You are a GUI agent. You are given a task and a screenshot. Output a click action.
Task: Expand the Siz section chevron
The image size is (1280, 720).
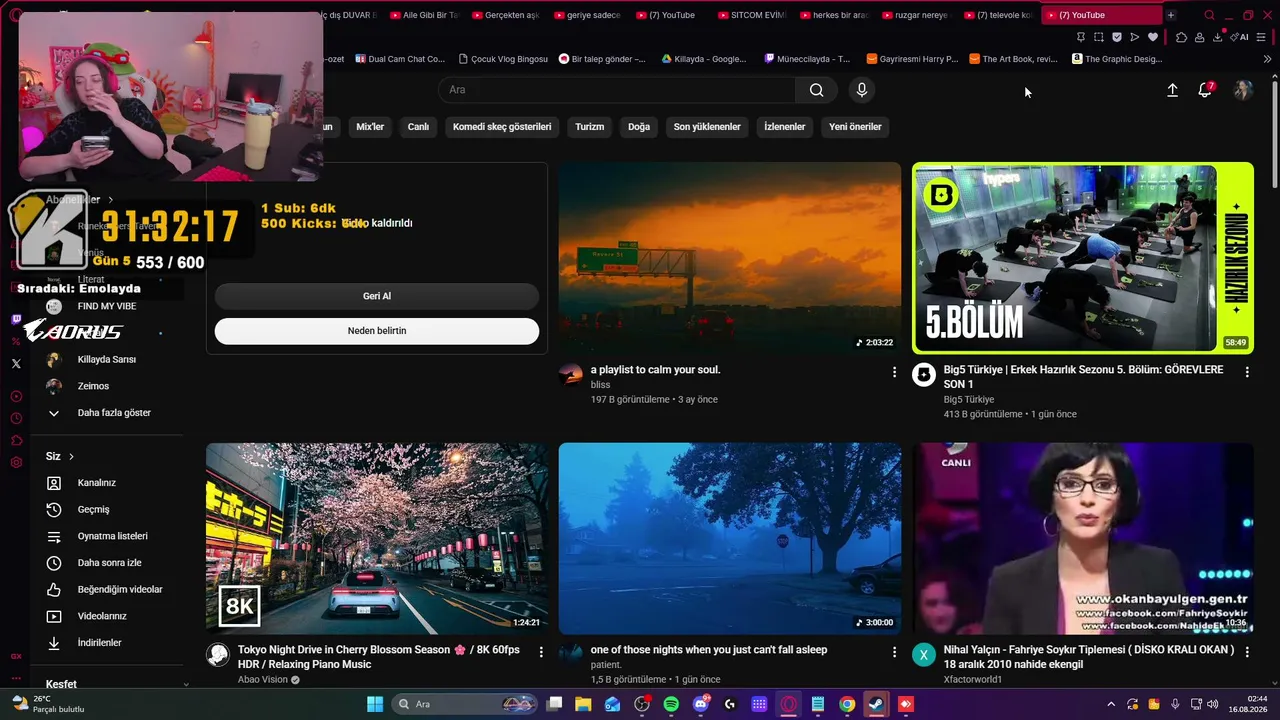pyautogui.click(x=71, y=457)
